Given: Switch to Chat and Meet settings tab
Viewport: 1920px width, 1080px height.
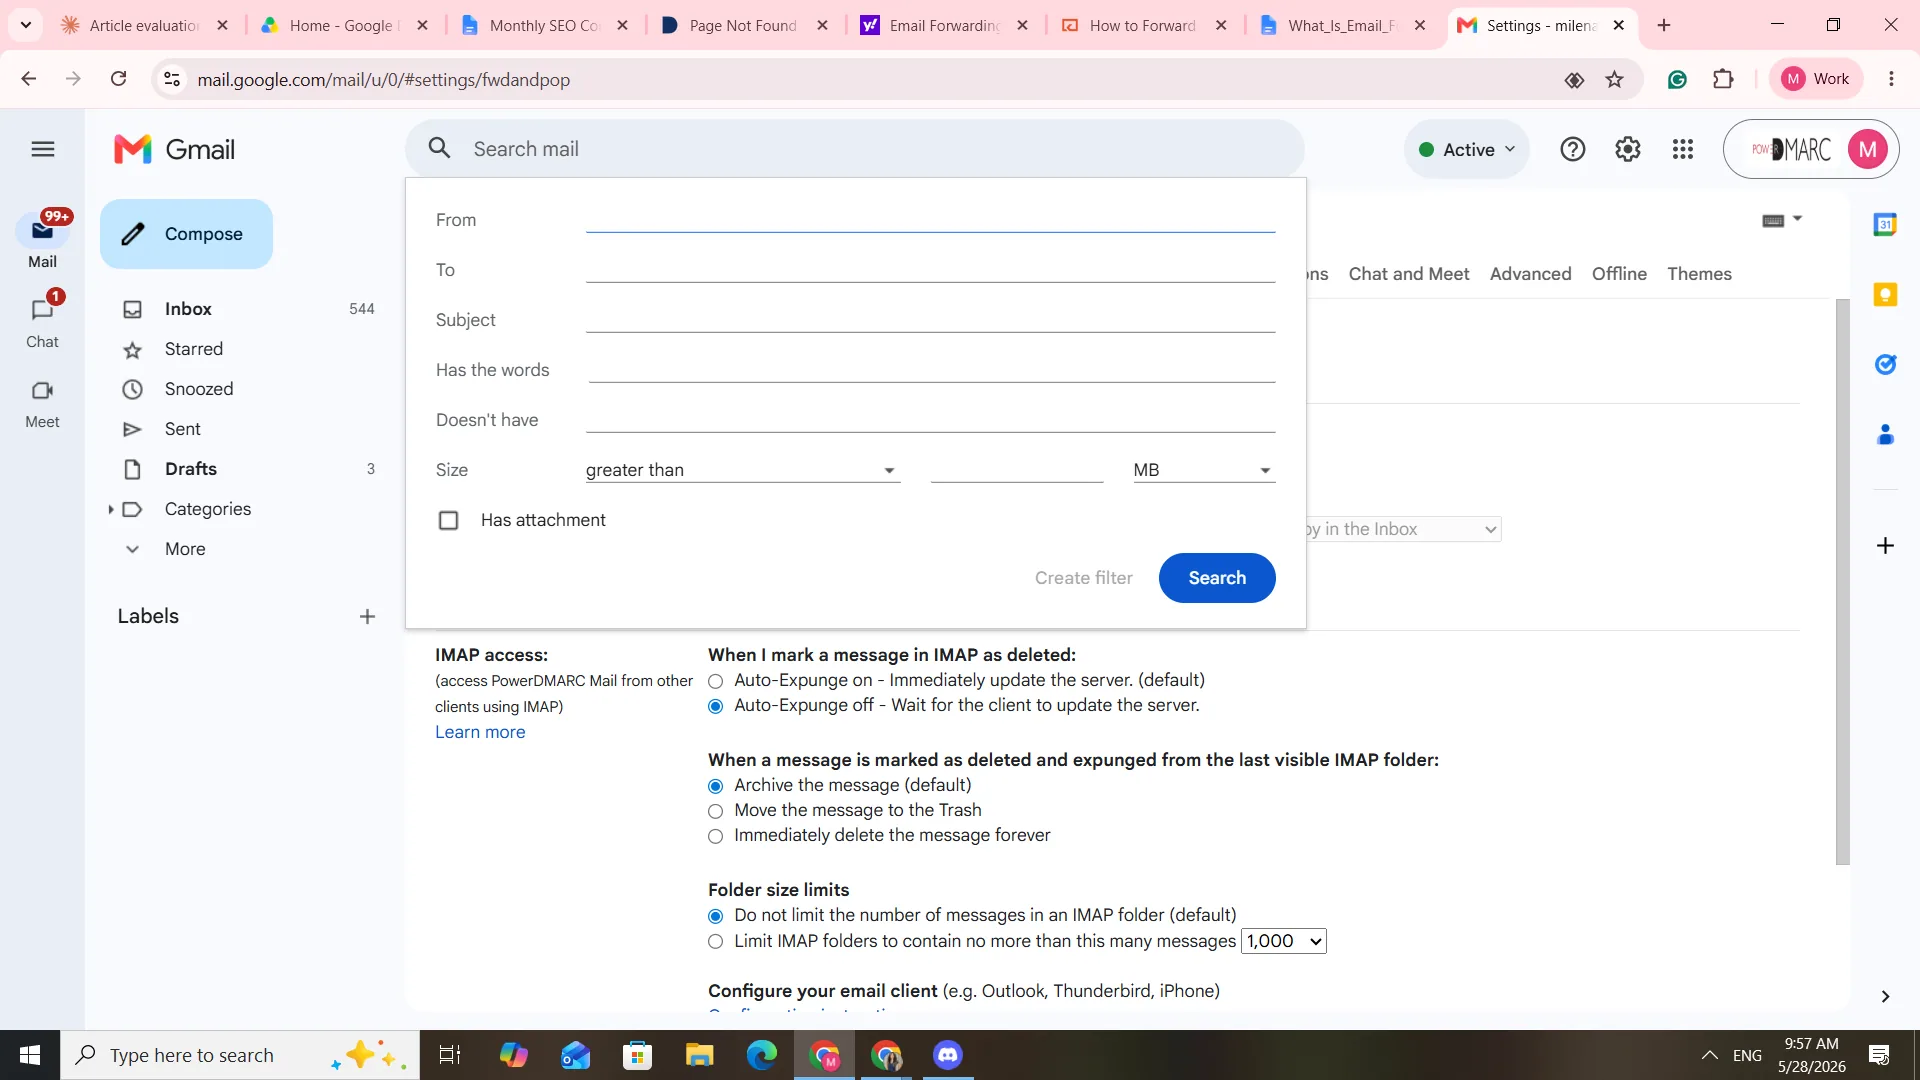Looking at the screenshot, I should tap(1408, 274).
